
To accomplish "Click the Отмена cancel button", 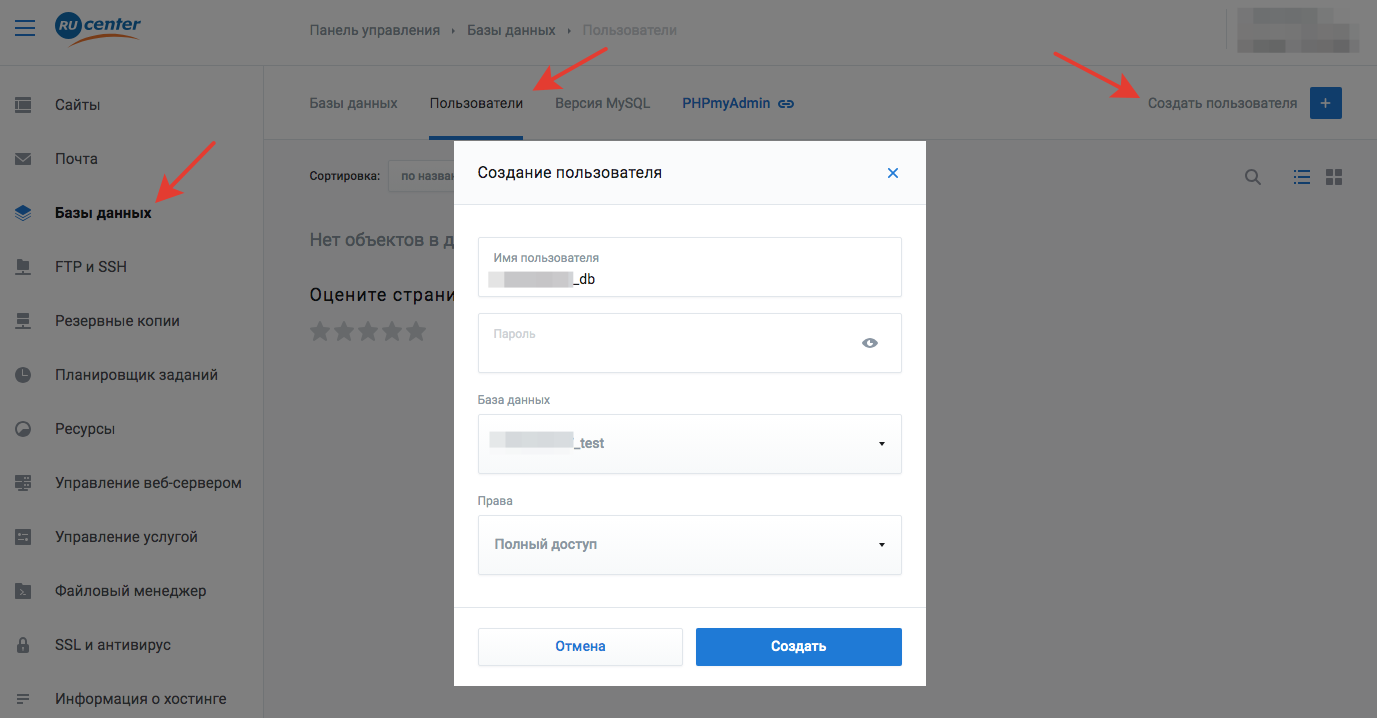I will (x=580, y=646).
